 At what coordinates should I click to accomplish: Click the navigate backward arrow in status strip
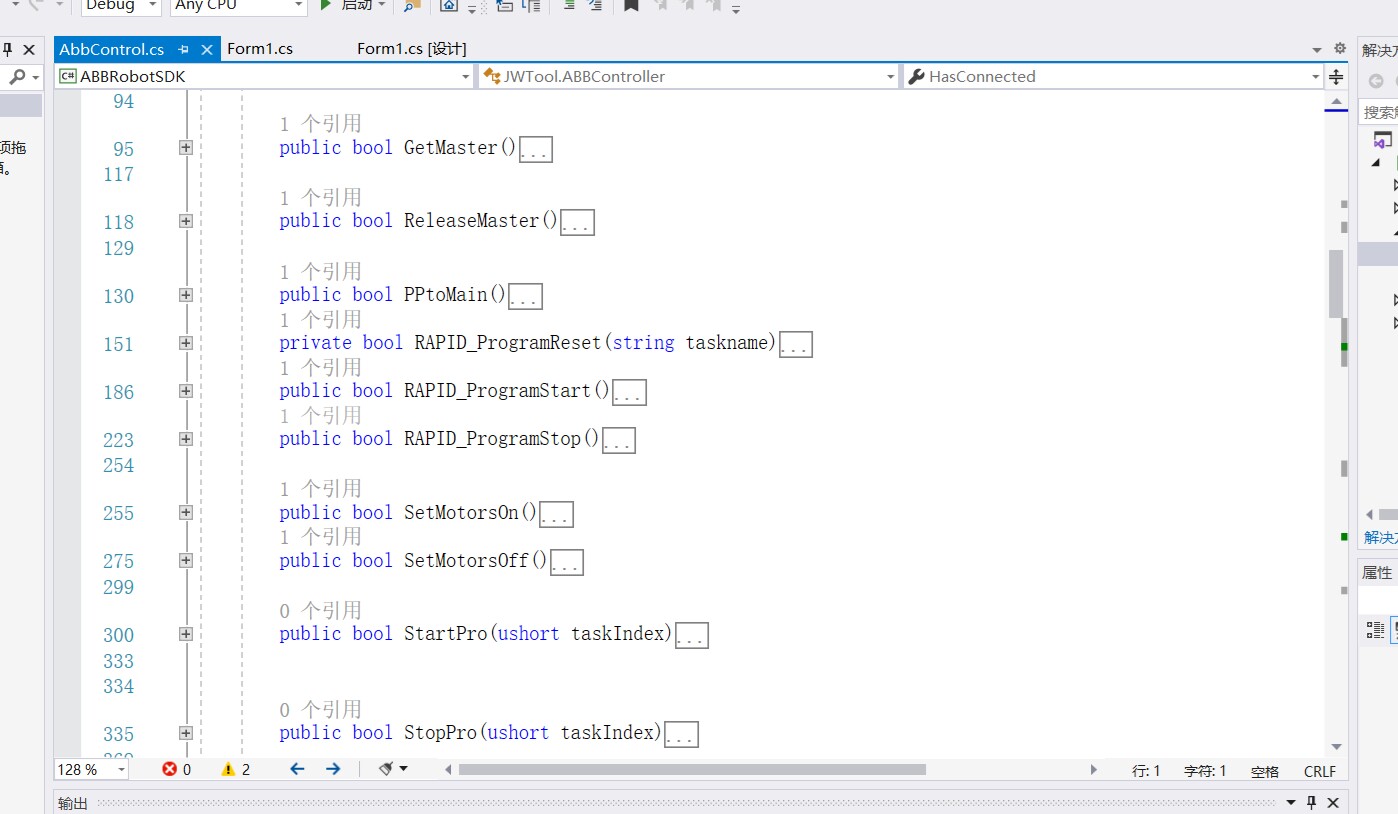(x=297, y=769)
